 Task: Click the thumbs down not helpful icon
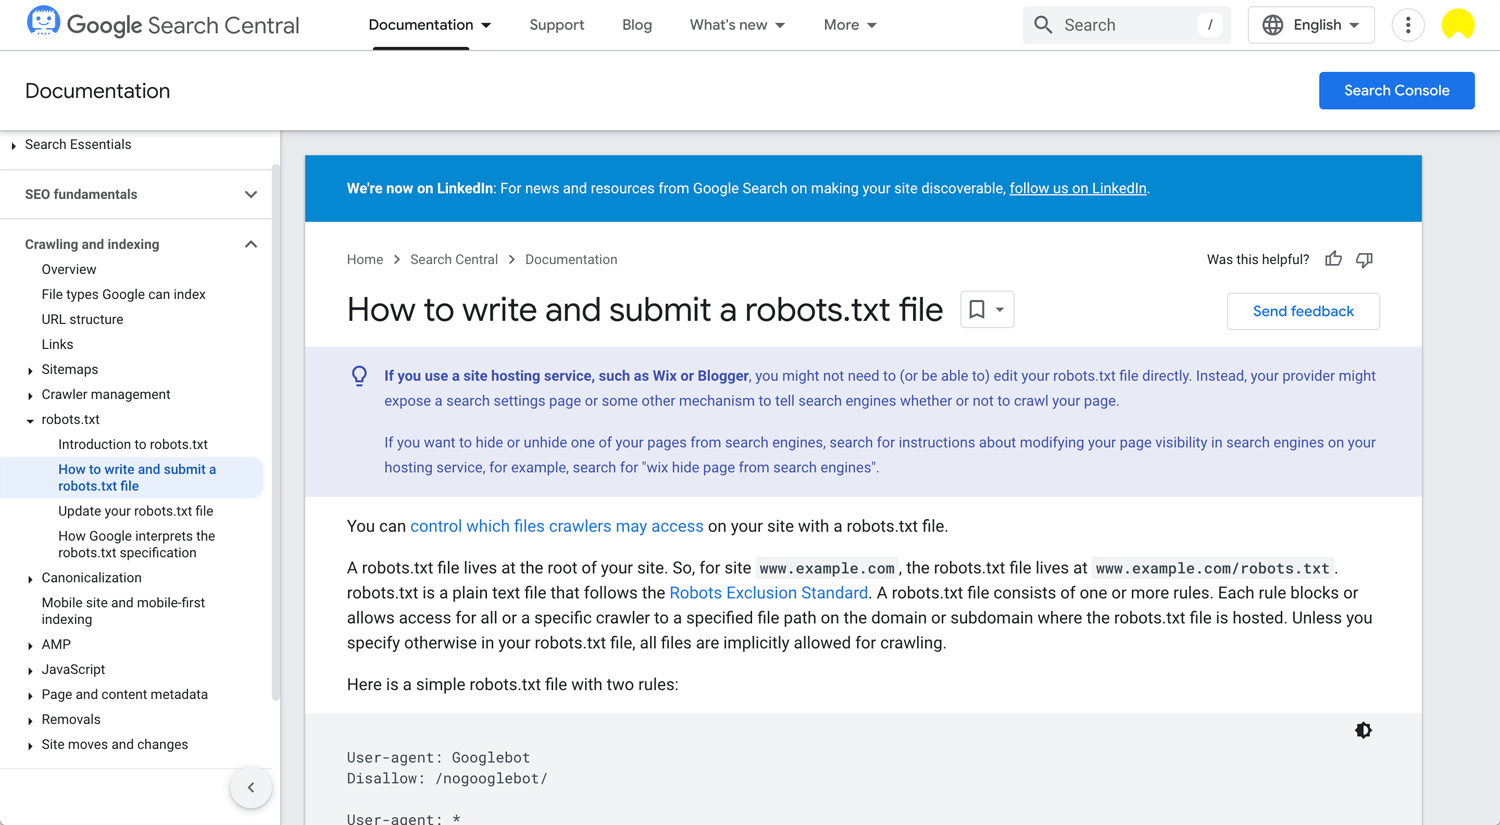(1364, 259)
